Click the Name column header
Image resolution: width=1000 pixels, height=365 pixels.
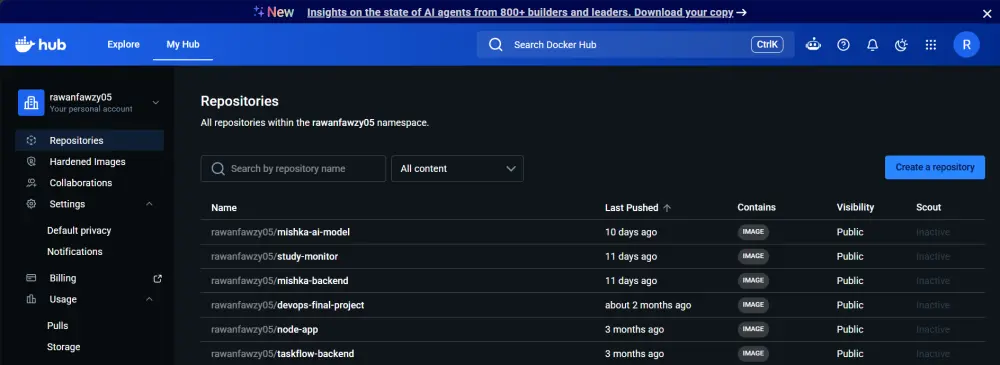(224, 207)
